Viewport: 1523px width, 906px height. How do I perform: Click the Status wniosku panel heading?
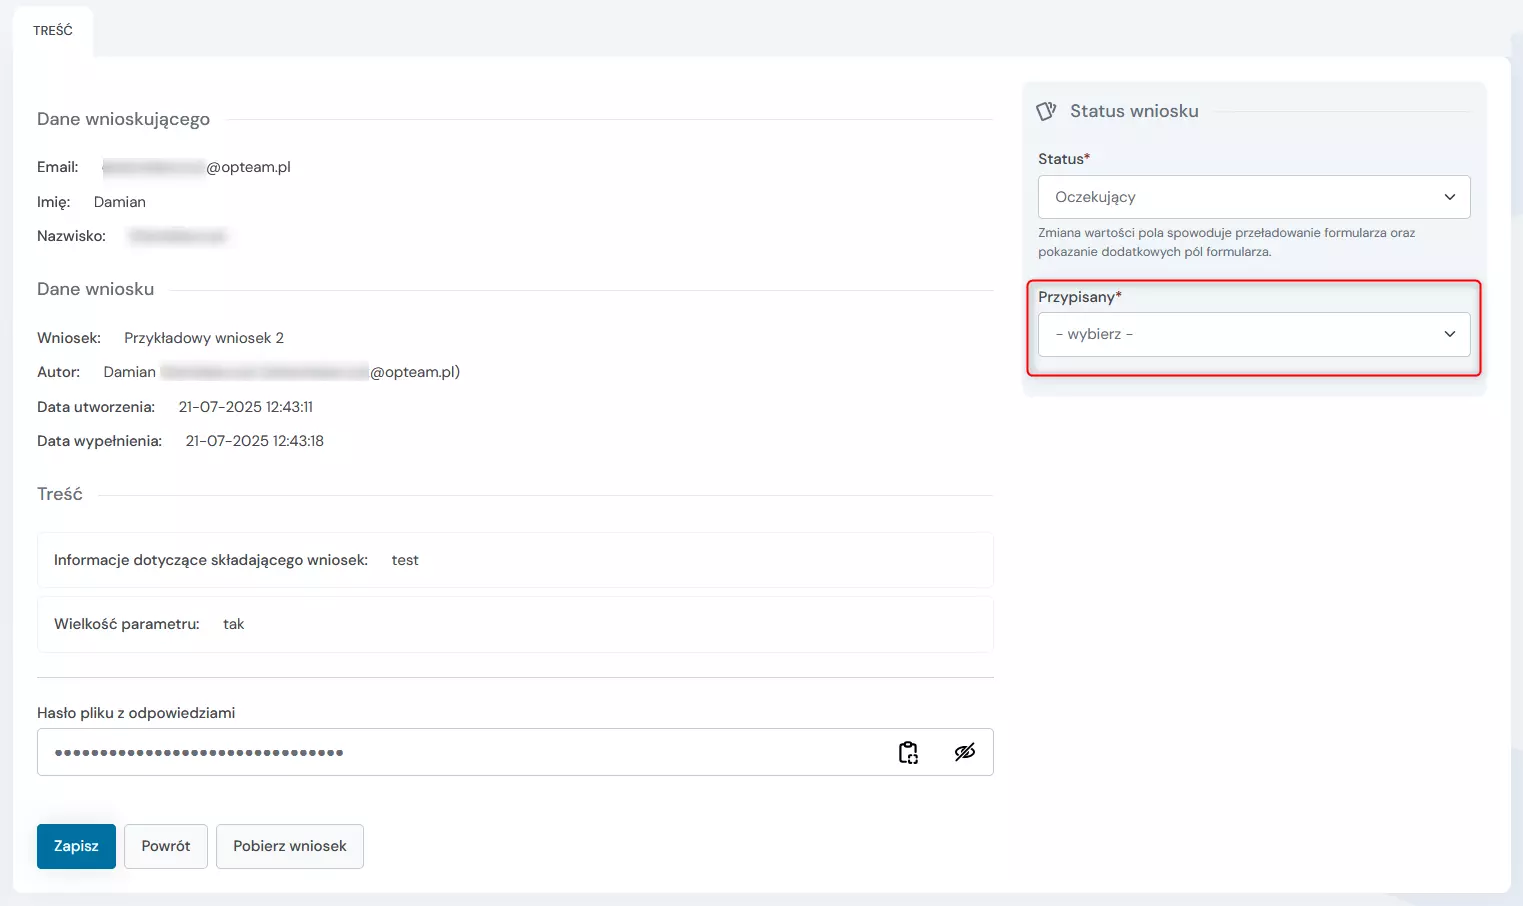1134,111
